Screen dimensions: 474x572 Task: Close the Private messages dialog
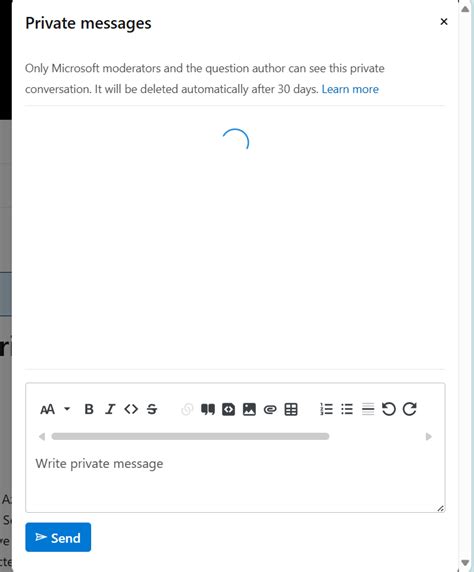tap(444, 22)
